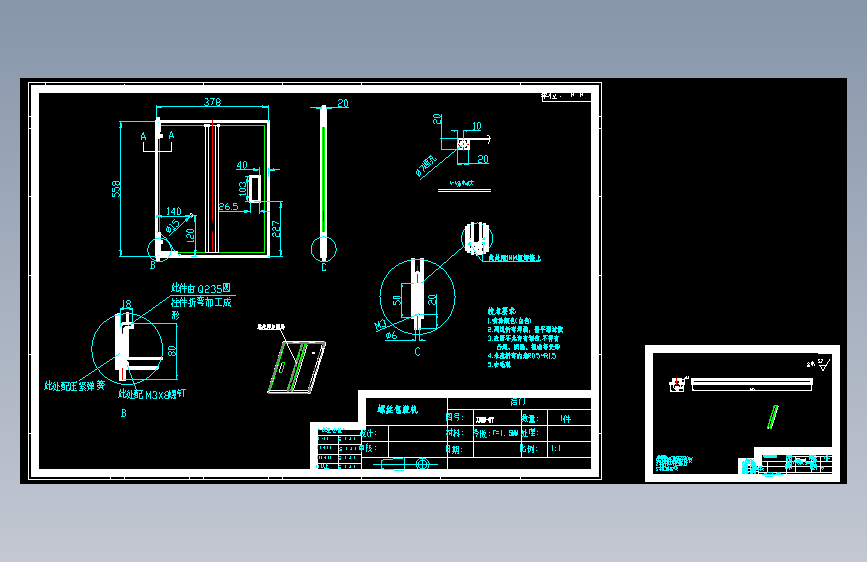Select the enlarged detail C view label 'C'
Image resolution: width=867 pixels, height=562 pixels.
tap(417, 351)
